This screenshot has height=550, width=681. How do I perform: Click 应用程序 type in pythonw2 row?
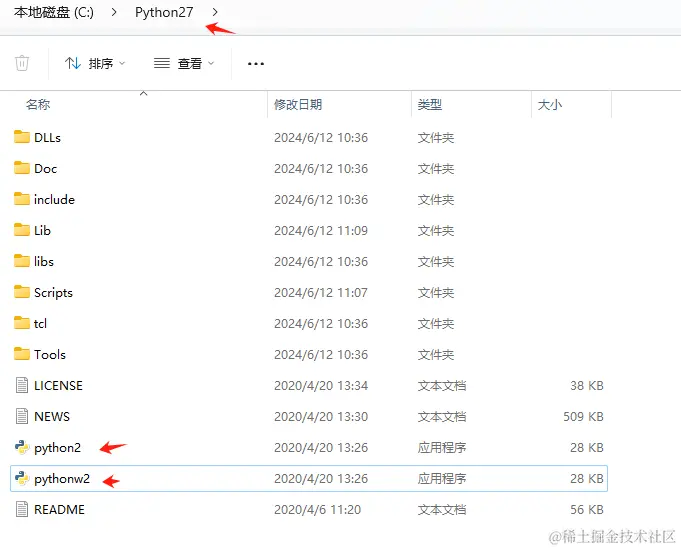pyautogui.click(x=442, y=479)
